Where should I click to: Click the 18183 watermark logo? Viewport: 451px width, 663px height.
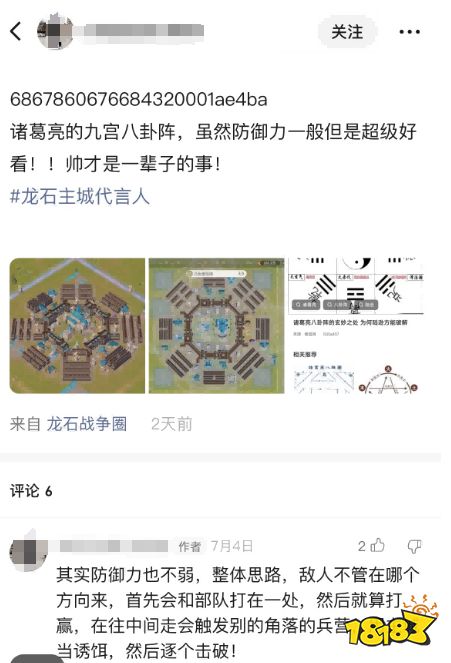393,625
